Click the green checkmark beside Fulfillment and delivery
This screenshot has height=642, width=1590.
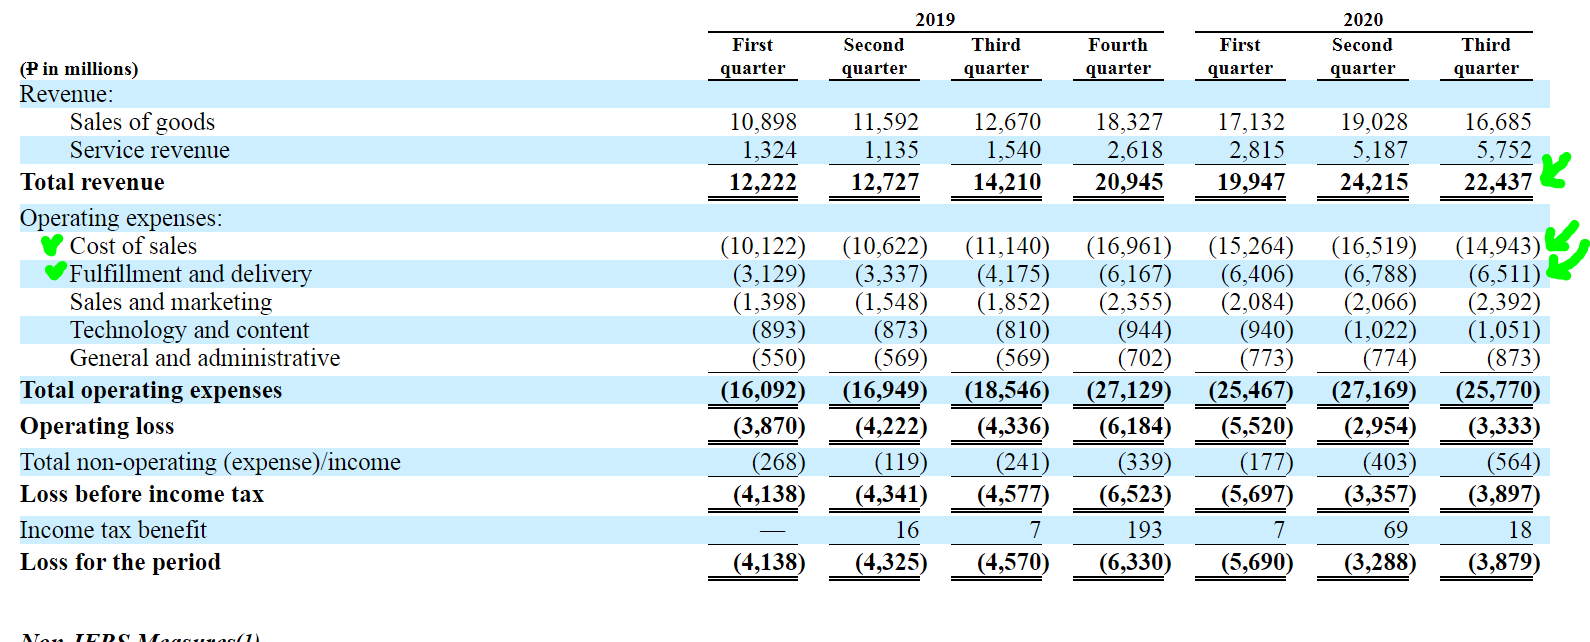(x=56, y=271)
